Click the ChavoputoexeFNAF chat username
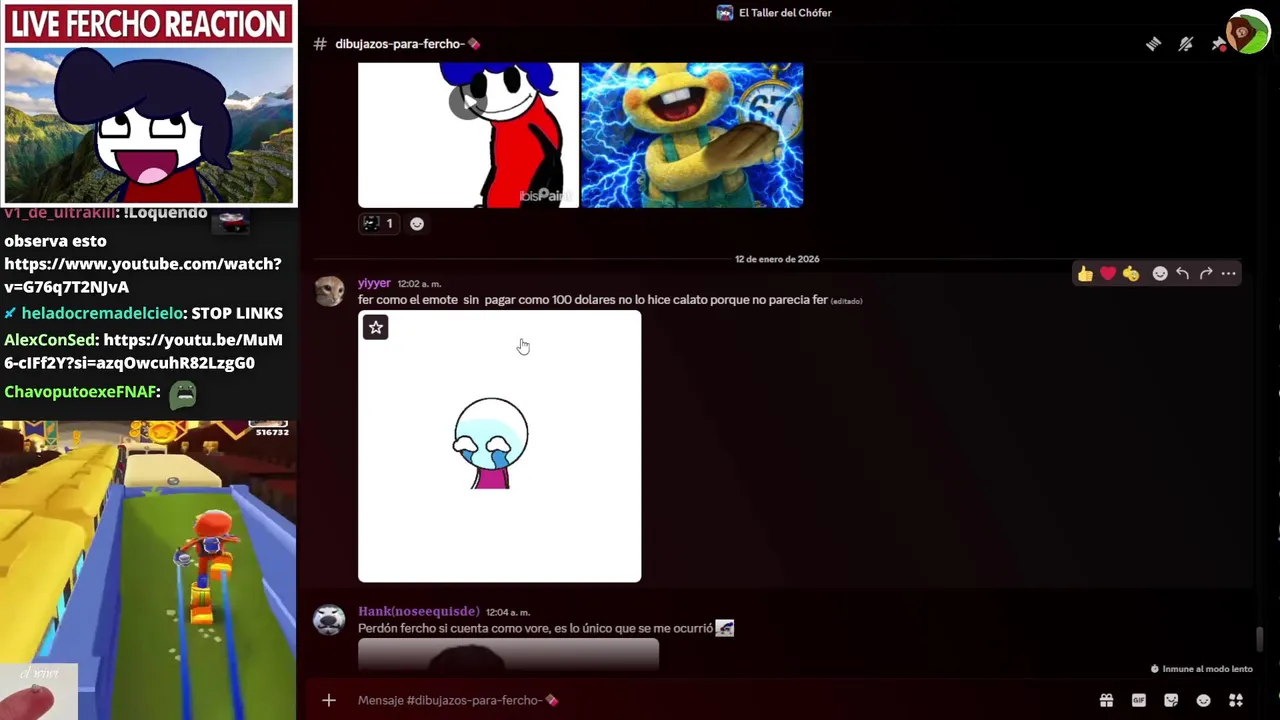The image size is (1280, 720). [x=80, y=392]
